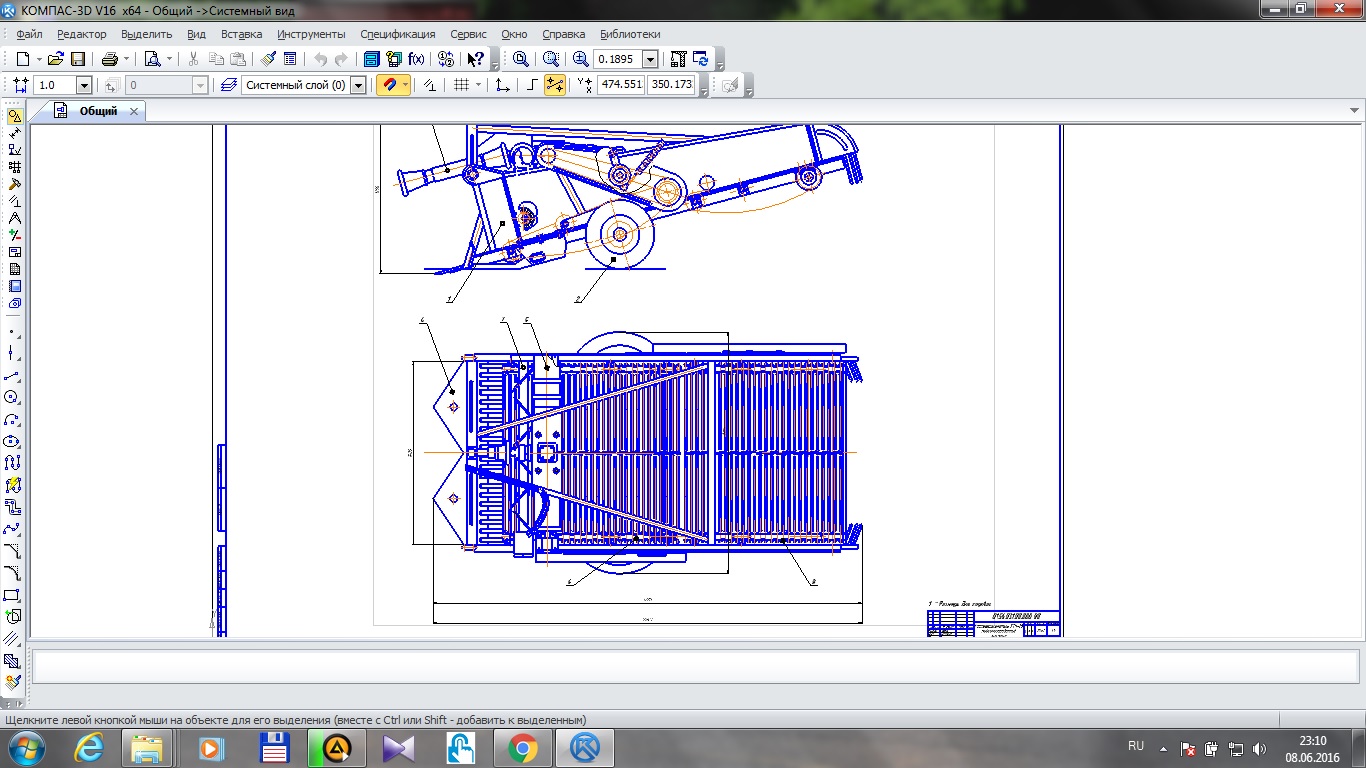This screenshot has height=768, width=1366.
Task: Open the Системный слой (0) layer dropdown
Action: [358, 86]
